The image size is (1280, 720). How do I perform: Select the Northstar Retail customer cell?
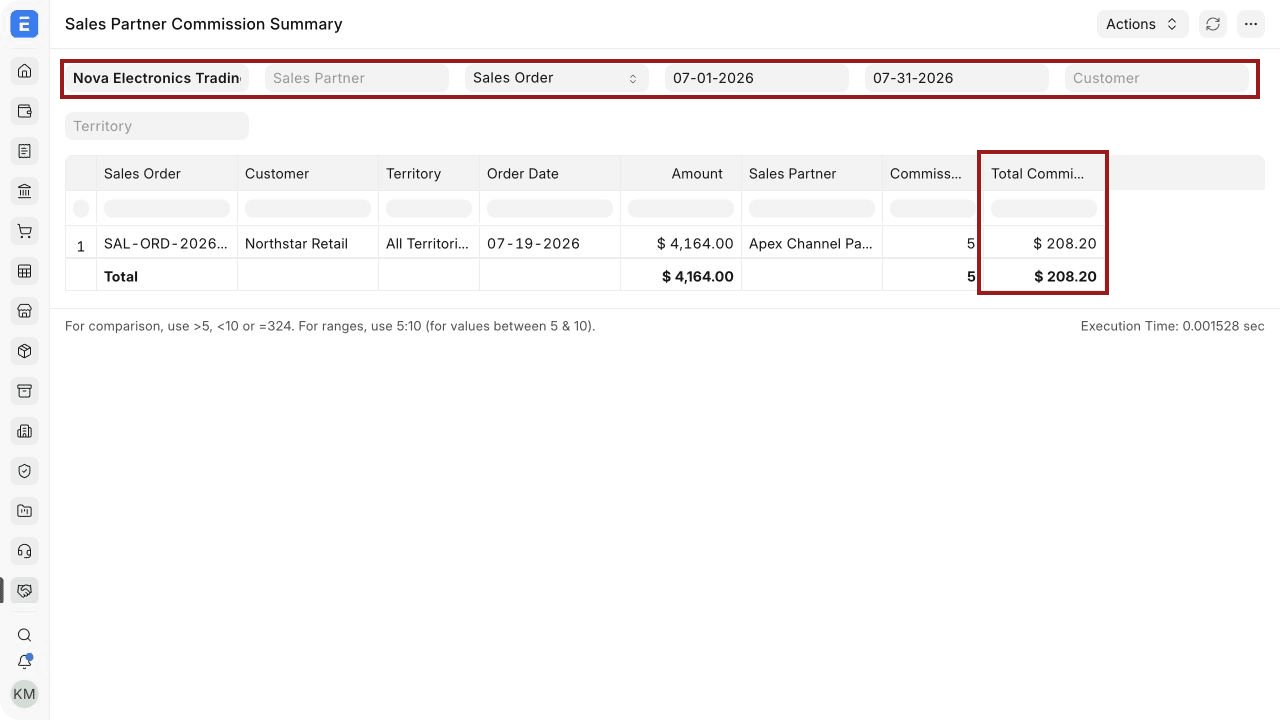[x=308, y=243]
